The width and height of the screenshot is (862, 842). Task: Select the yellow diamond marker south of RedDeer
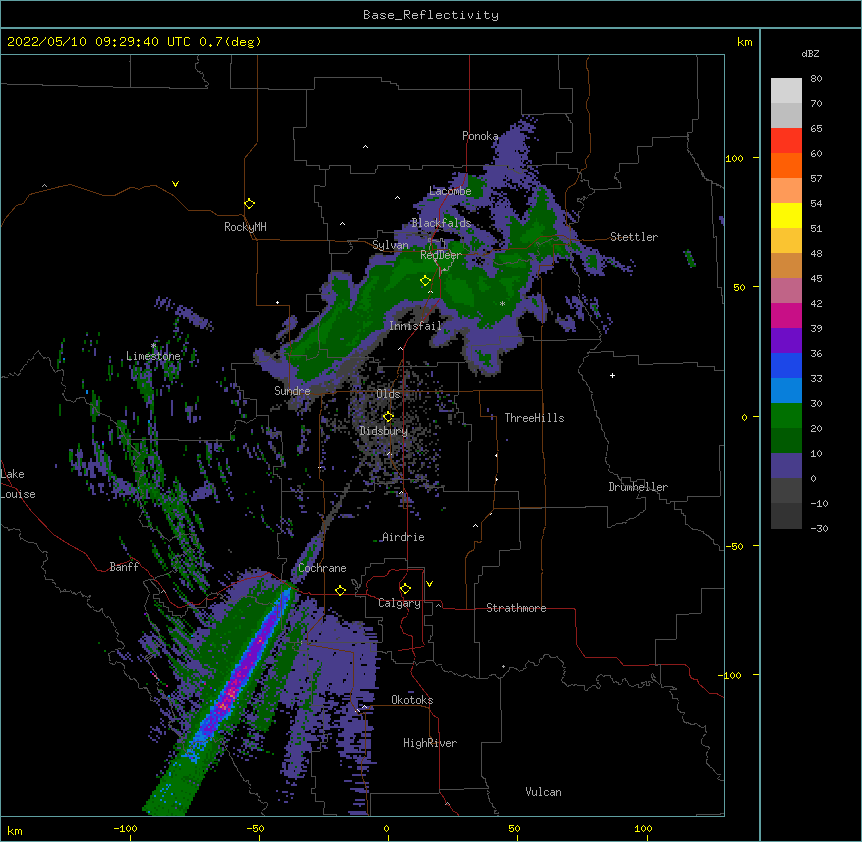pyautogui.click(x=425, y=281)
